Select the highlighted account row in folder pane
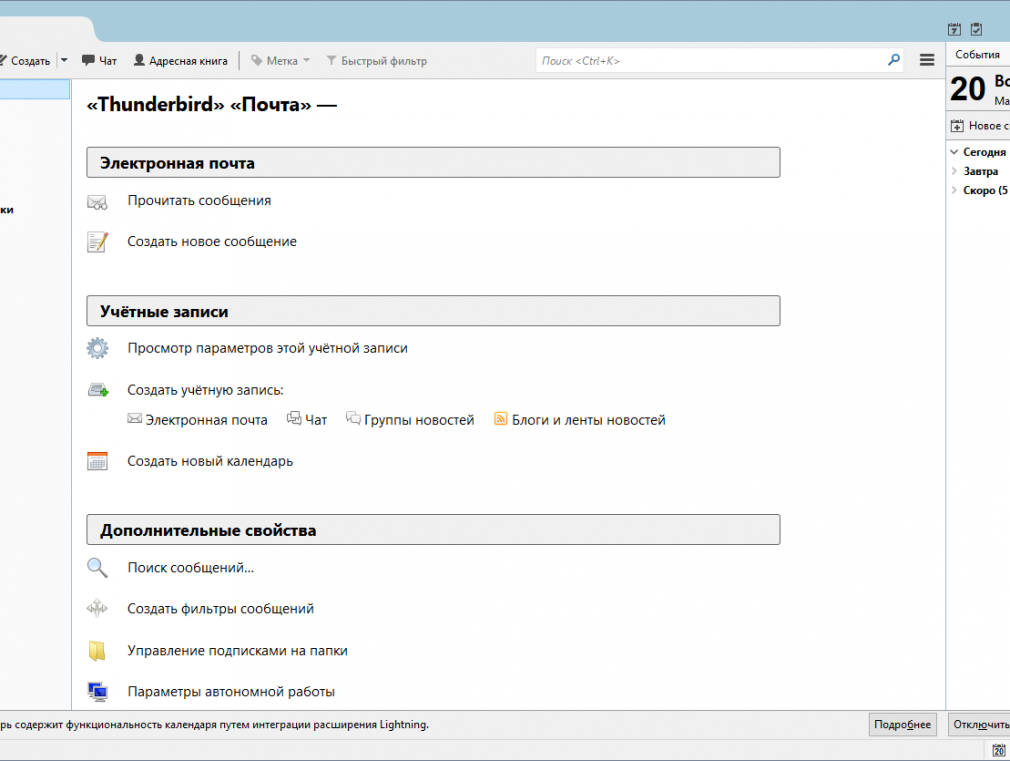1010x761 pixels. [x=35, y=89]
